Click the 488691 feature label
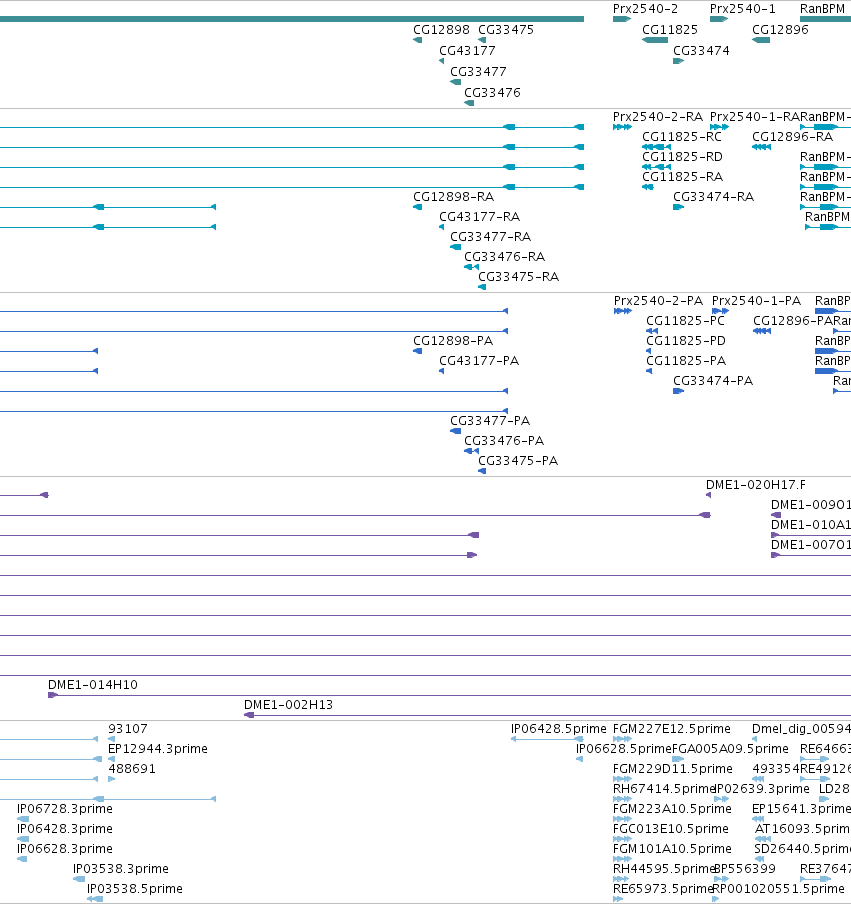This screenshot has height=904, width=851. coord(132,769)
